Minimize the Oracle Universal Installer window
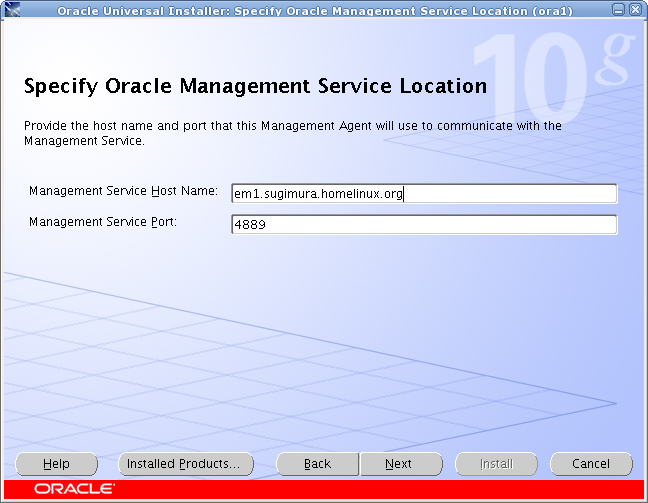Screen dimensions: 648x503 (x=618, y=10)
